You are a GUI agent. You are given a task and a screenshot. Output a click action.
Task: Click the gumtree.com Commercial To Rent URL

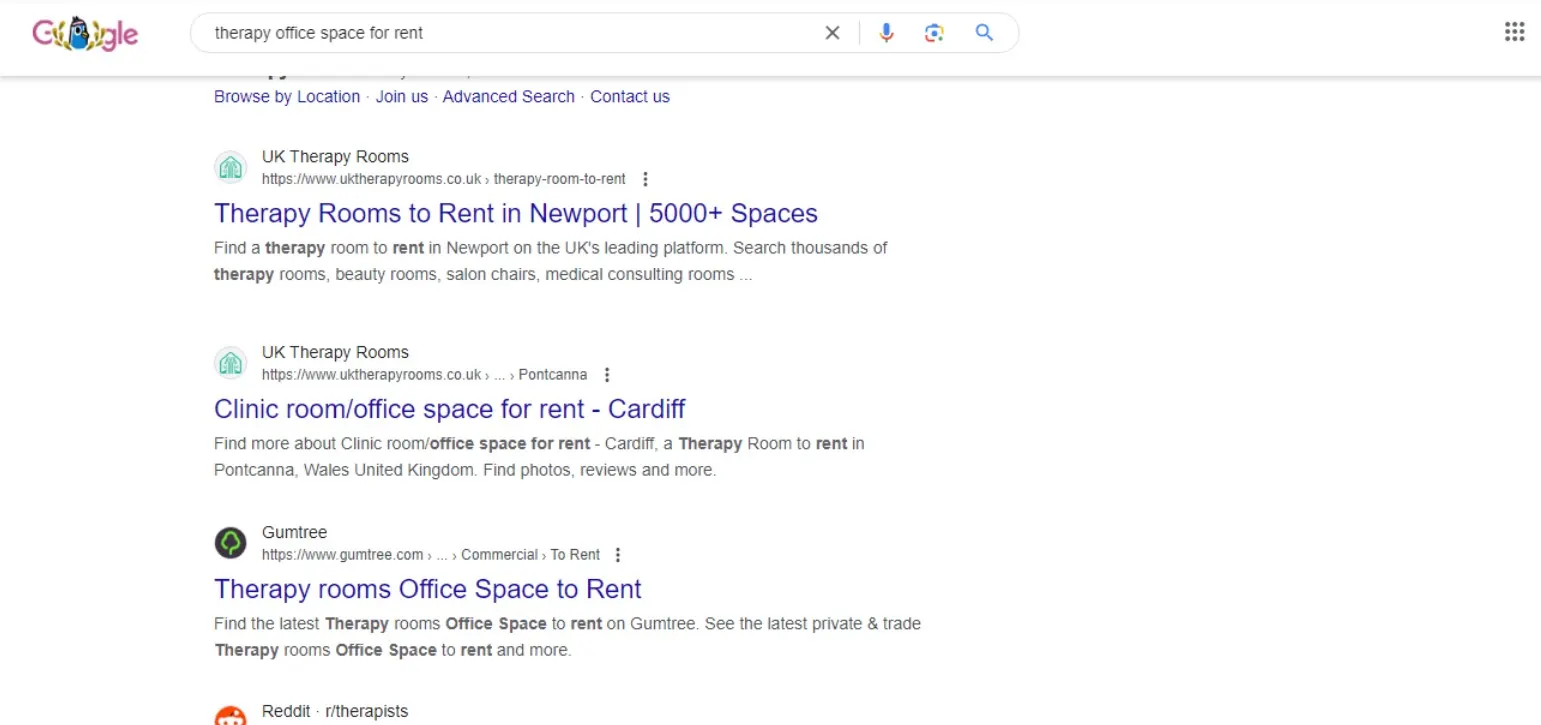coord(431,555)
